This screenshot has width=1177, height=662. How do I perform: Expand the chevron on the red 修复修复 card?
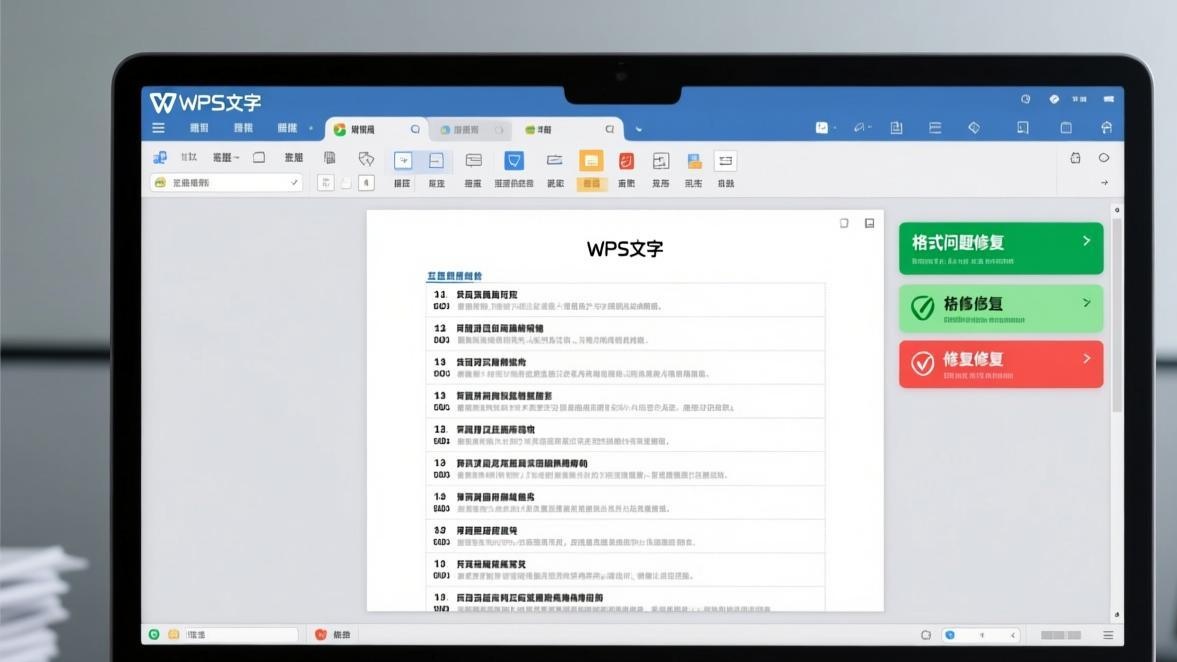[x=1086, y=359]
